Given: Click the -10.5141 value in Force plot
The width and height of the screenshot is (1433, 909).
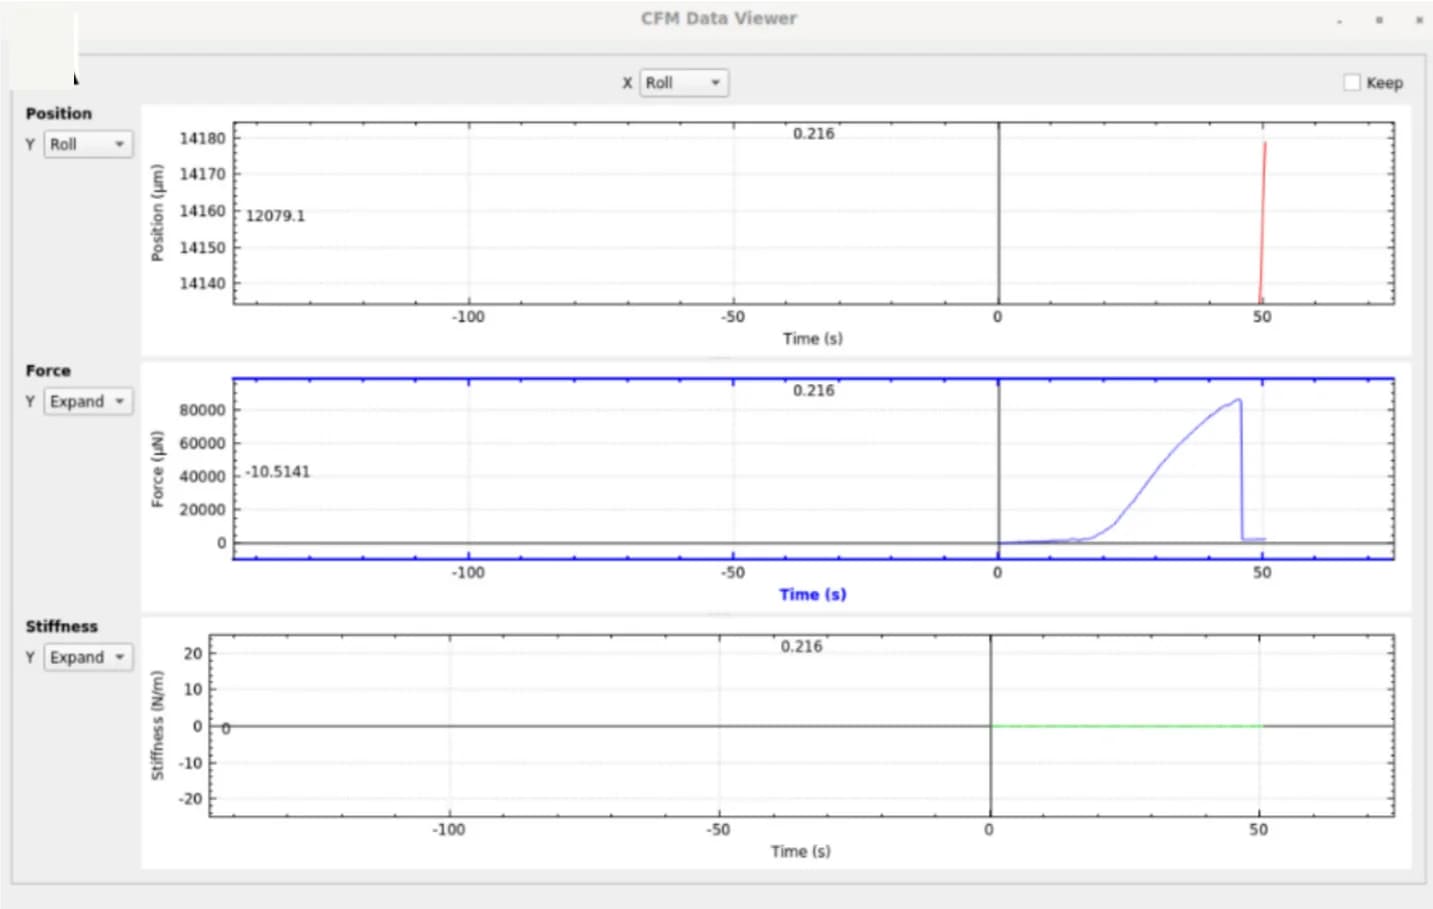Looking at the screenshot, I should [278, 471].
